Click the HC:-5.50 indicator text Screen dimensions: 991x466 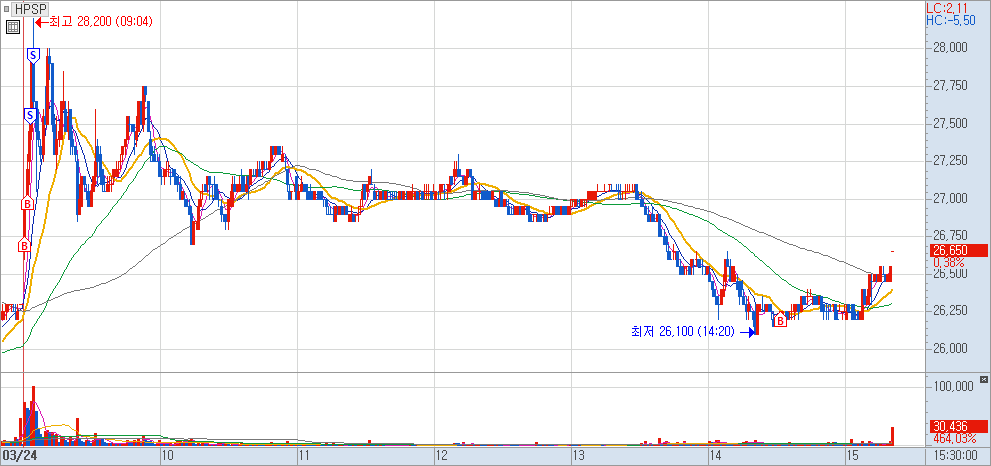pyautogui.click(x=948, y=20)
